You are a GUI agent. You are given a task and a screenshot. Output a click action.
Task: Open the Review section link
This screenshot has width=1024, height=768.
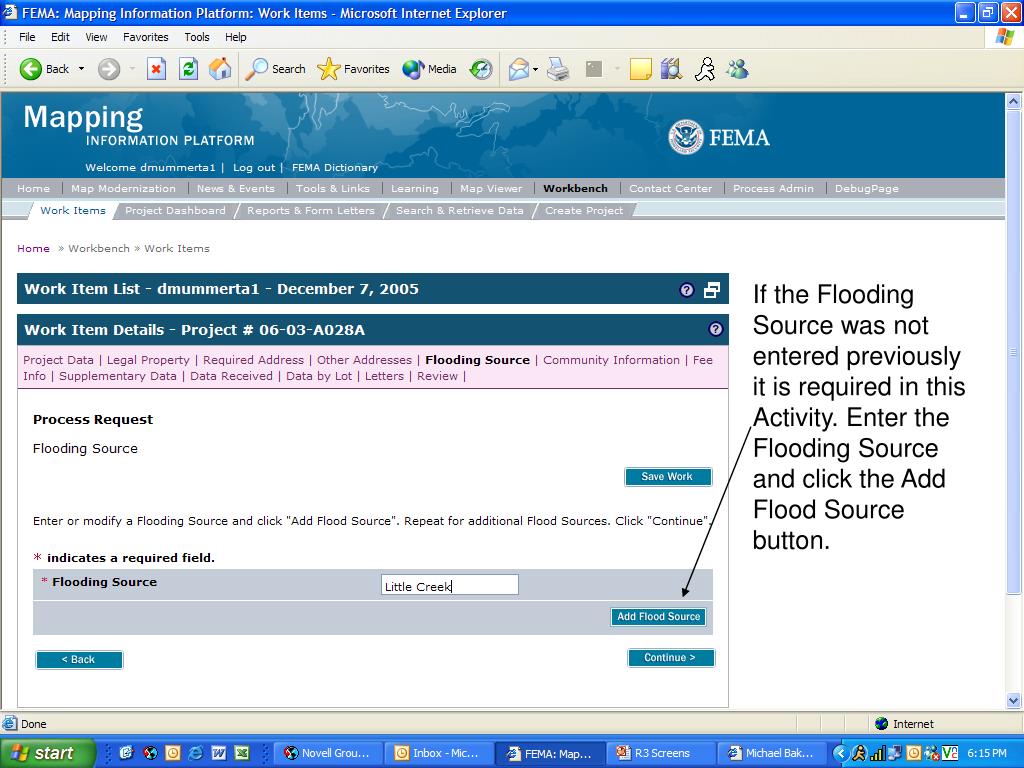[438, 376]
